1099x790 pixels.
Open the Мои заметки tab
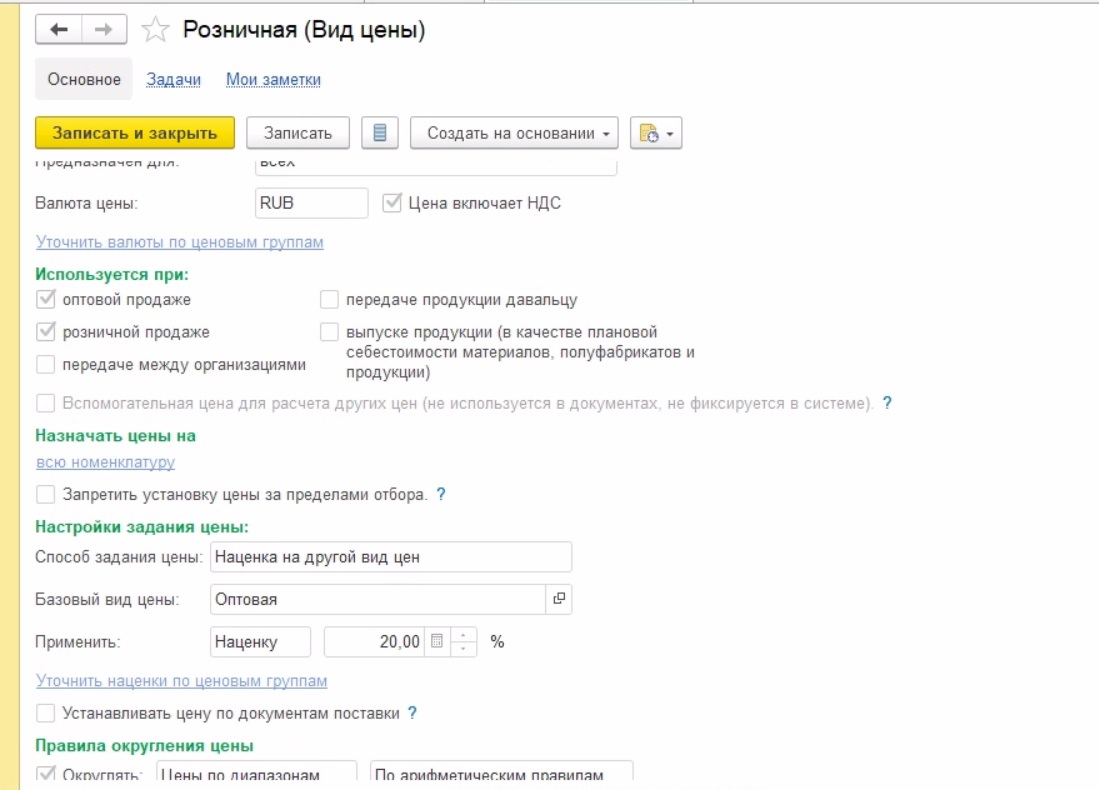(273, 80)
